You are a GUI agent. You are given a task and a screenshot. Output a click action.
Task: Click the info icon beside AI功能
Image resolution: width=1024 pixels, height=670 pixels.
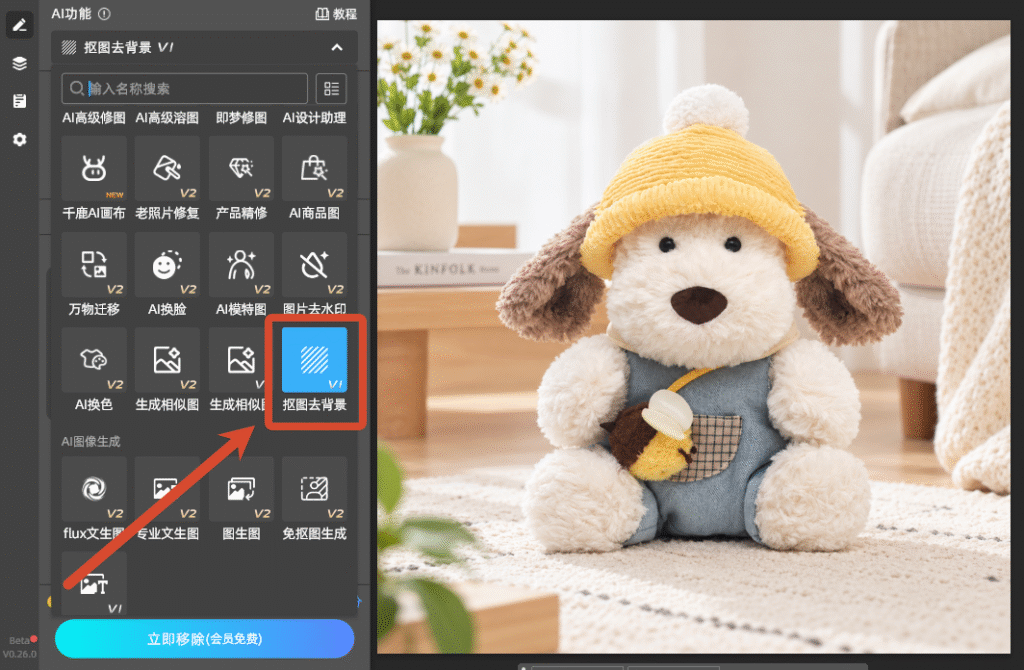point(104,13)
